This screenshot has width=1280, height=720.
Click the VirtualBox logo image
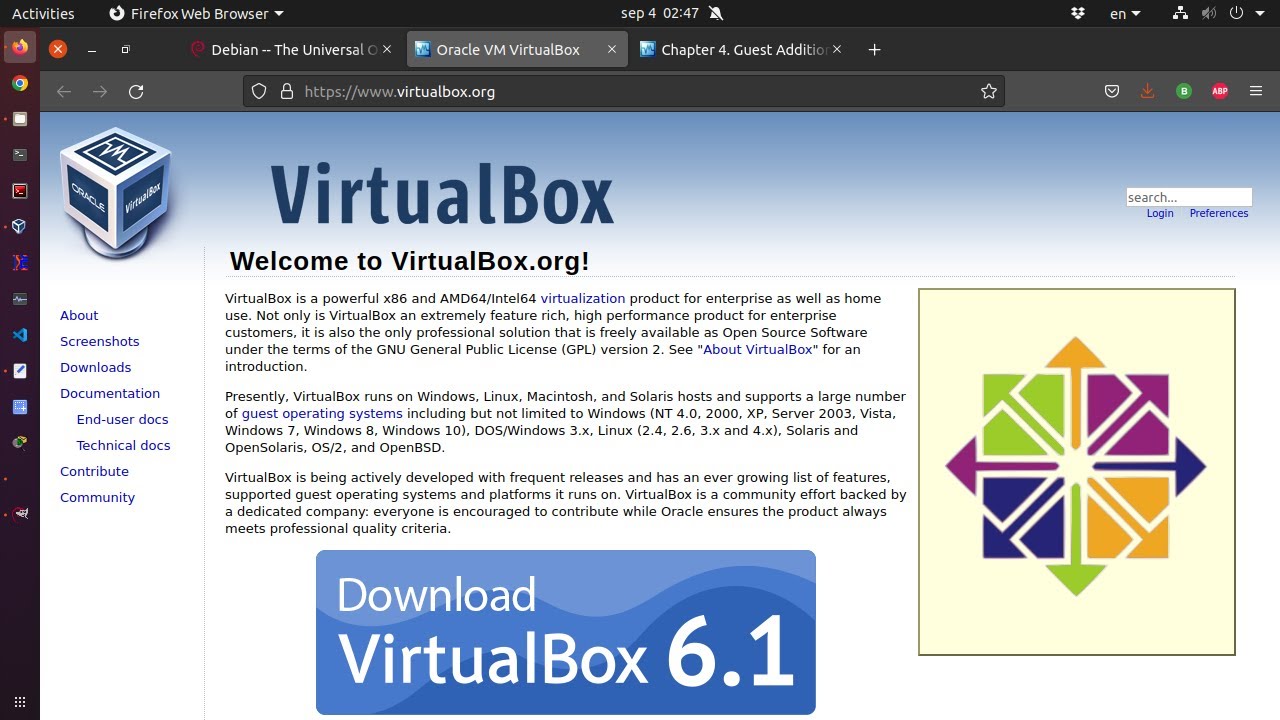tap(117, 193)
